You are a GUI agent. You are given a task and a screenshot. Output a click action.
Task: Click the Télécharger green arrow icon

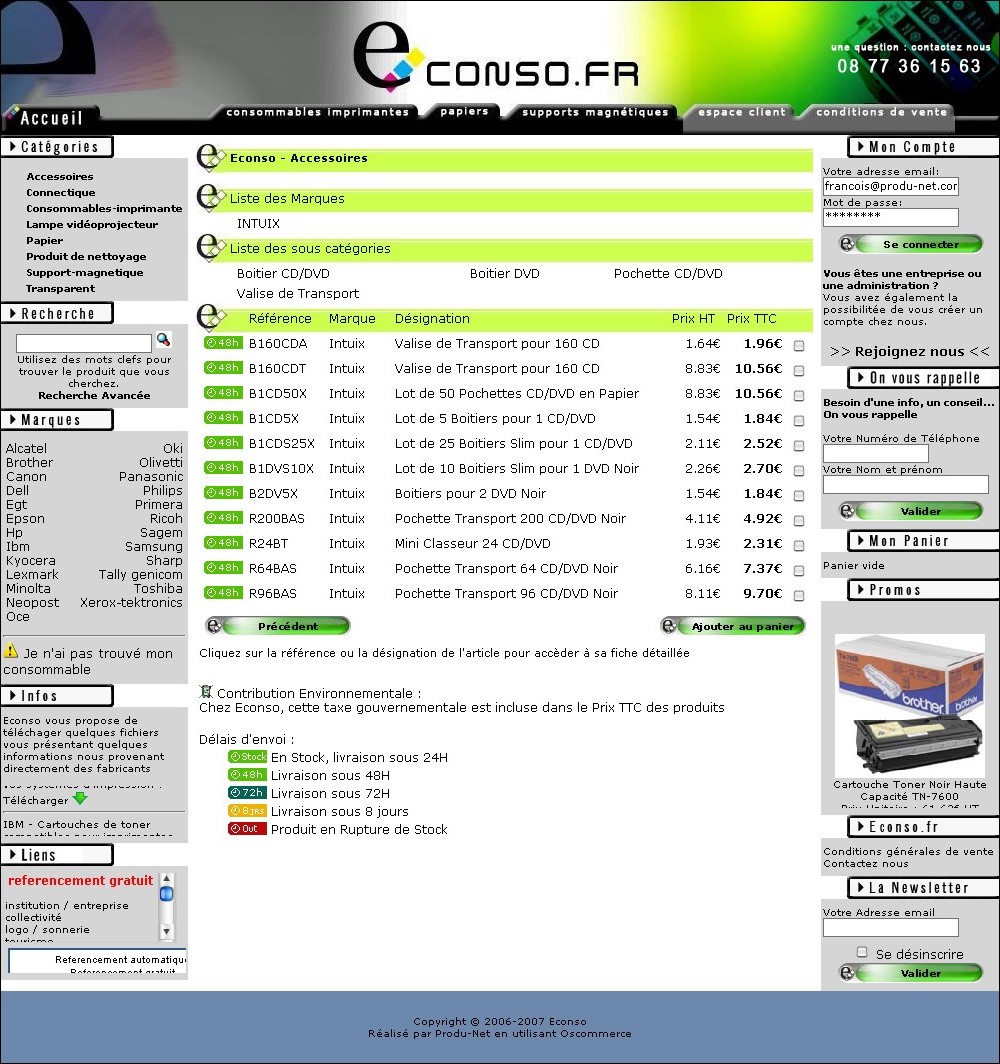coord(80,799)
